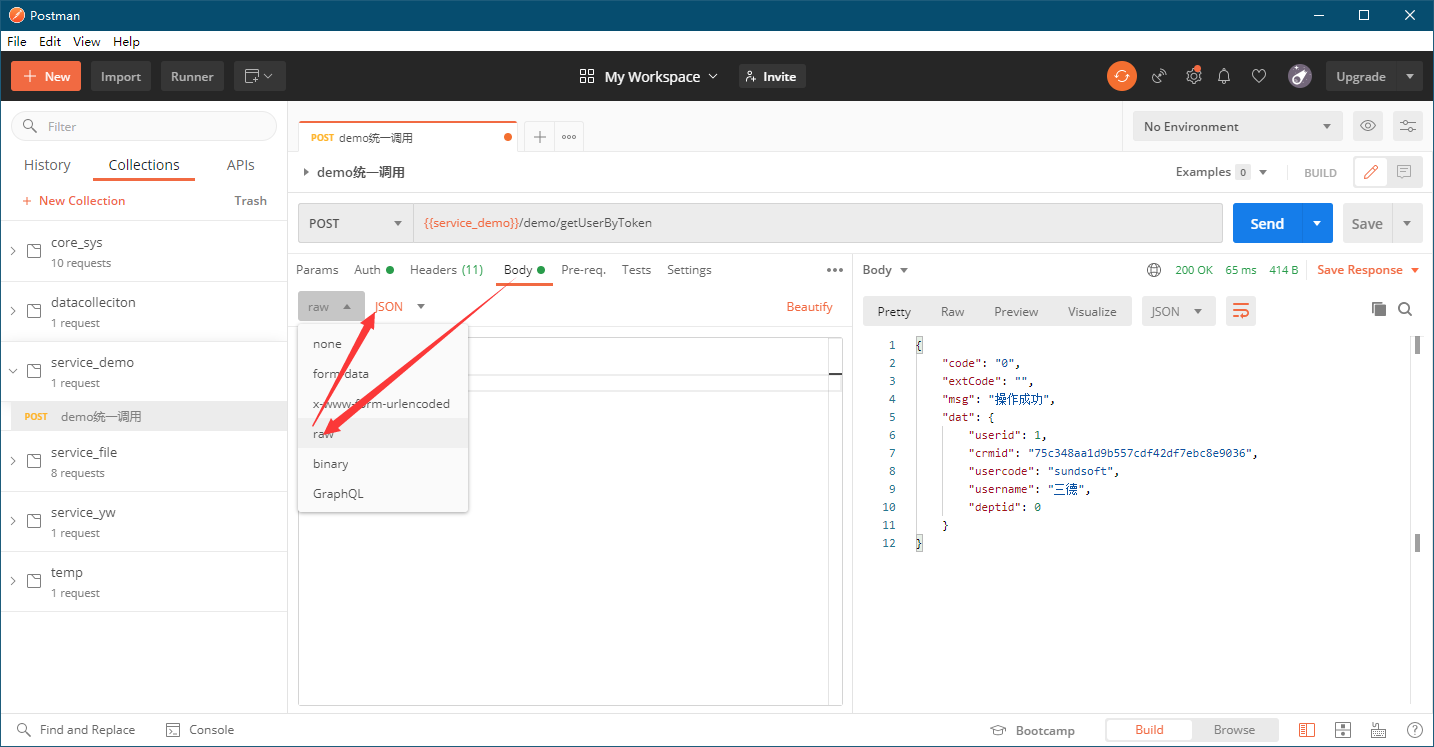Open the Trash link

tap(250, 200)
